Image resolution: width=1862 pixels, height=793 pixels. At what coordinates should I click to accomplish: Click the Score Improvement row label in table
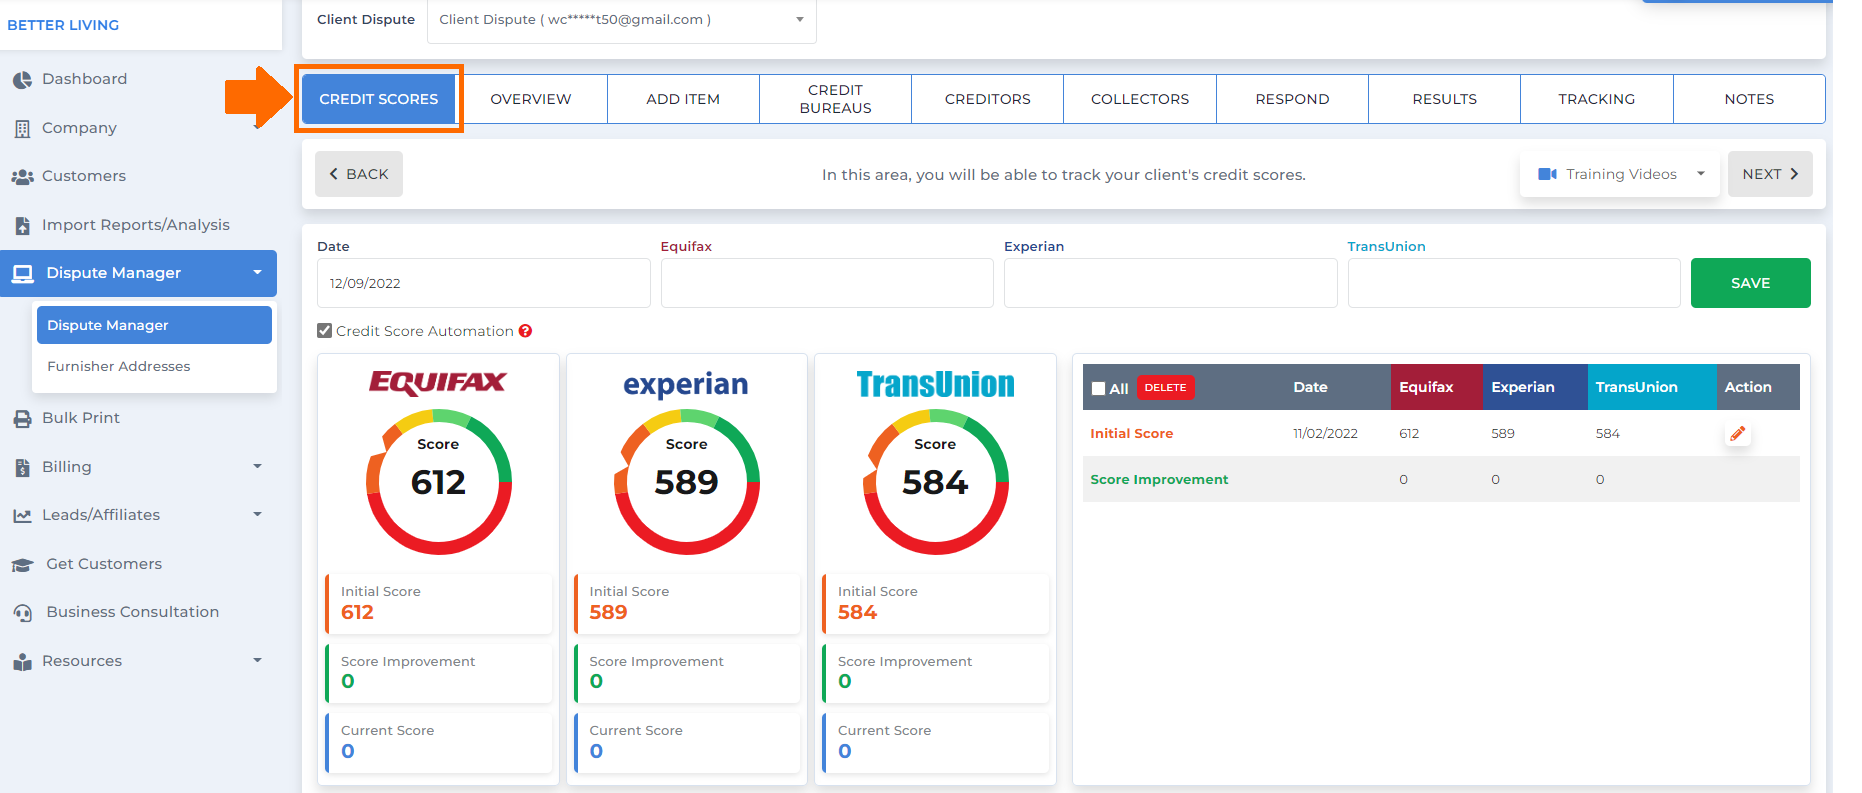1159,480
